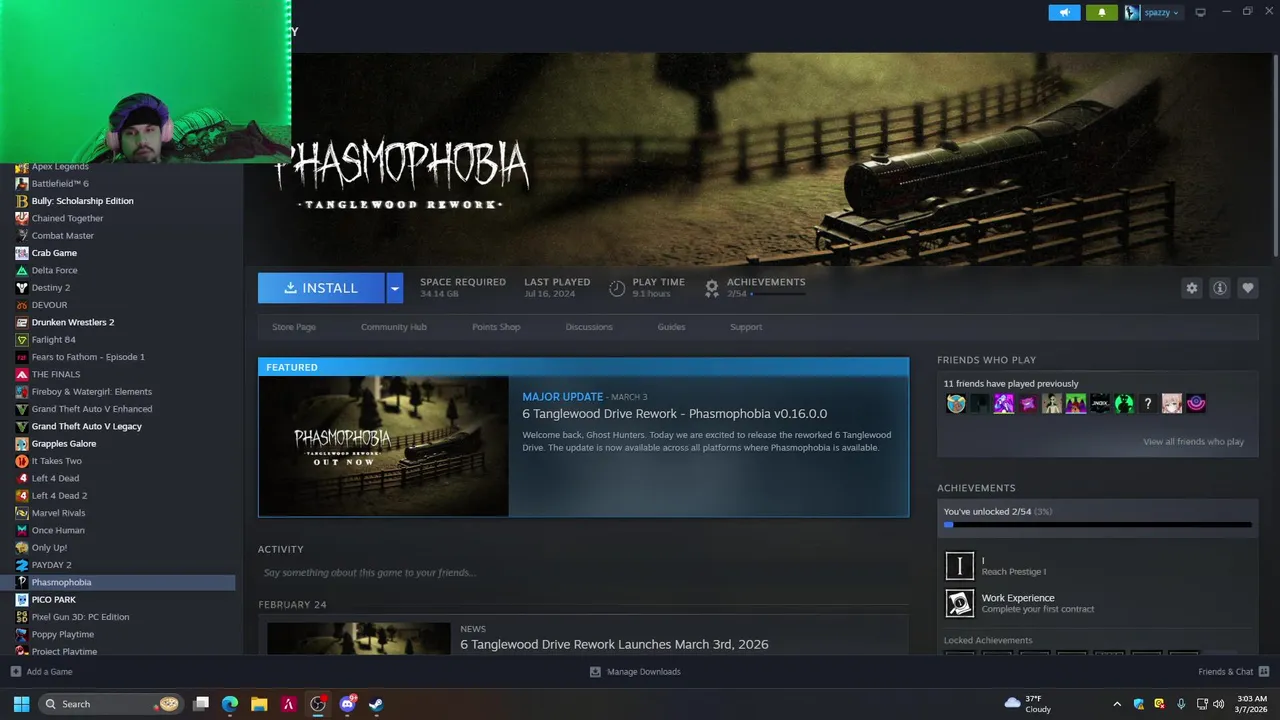
Task: Click THE FINALS icon in library
Action: click(x=22, y=374)
